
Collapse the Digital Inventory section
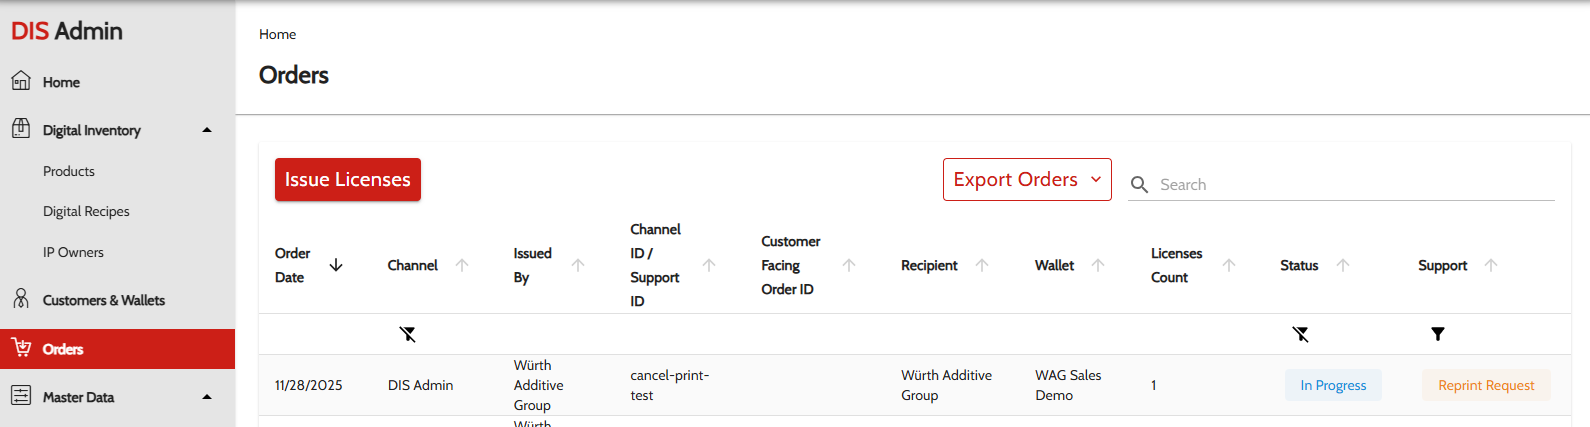click(207, 130)
